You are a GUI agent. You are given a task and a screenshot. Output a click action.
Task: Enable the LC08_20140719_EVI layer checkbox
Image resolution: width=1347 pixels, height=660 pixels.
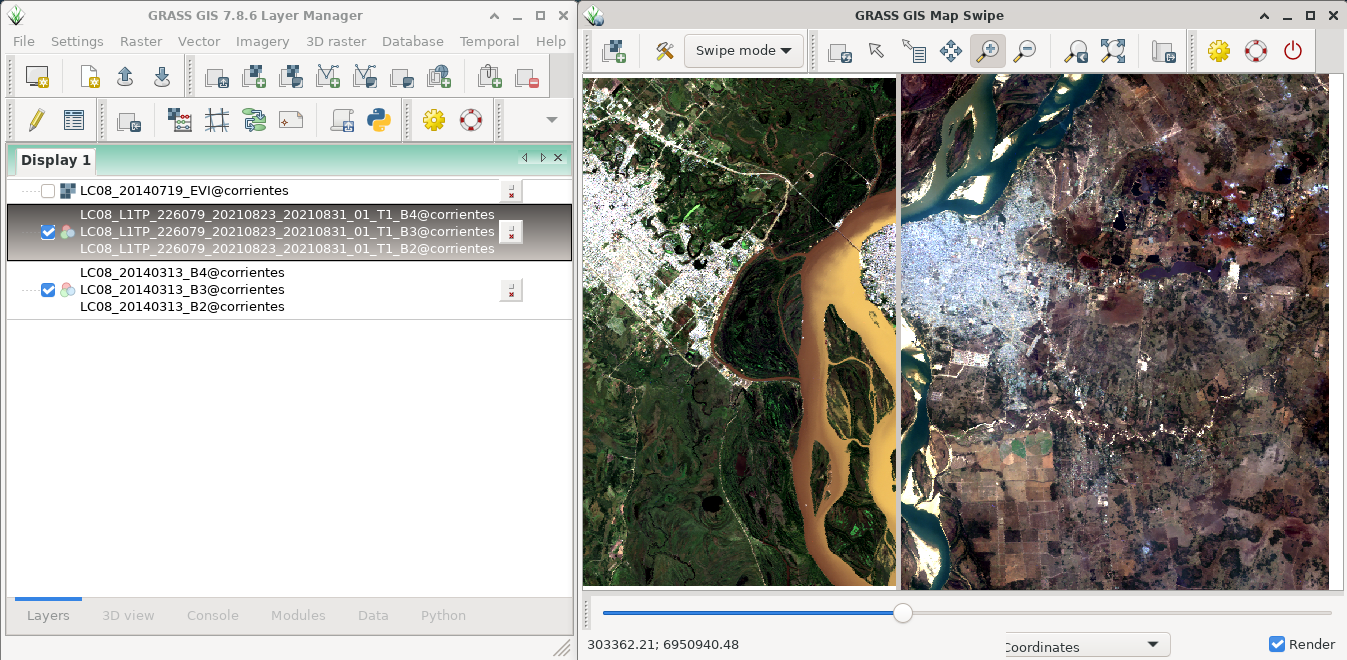48,191
